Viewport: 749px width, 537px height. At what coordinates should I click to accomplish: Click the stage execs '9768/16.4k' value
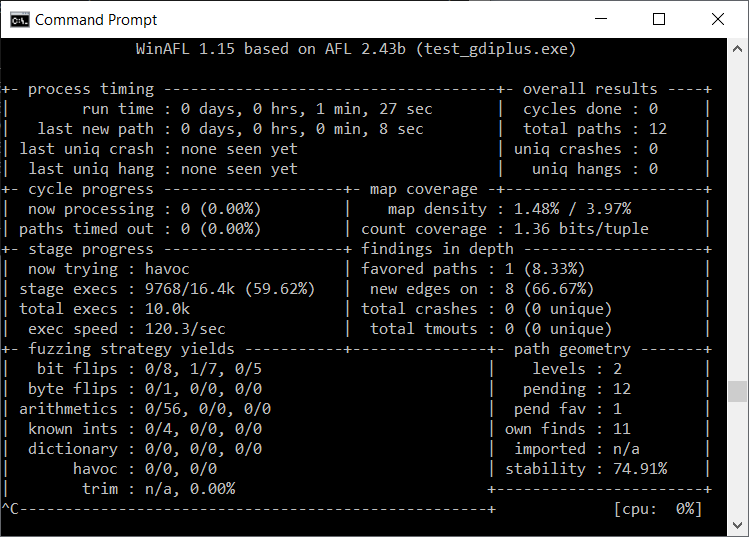[x=190, y=289]
